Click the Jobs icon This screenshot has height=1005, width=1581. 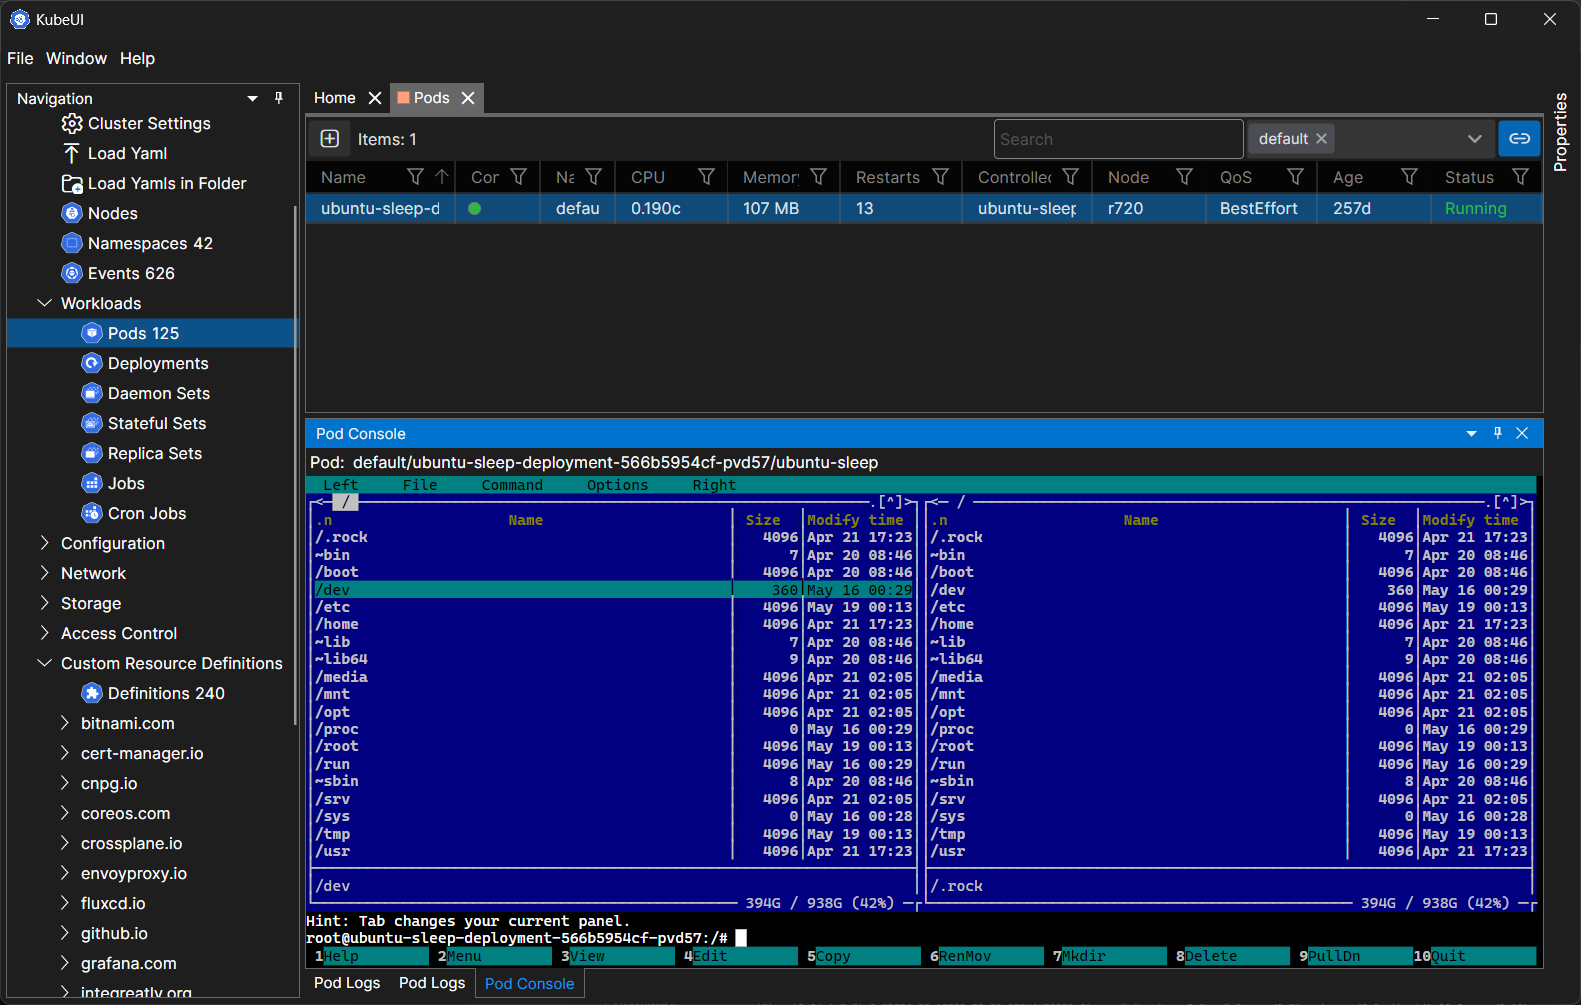(92, 483)
